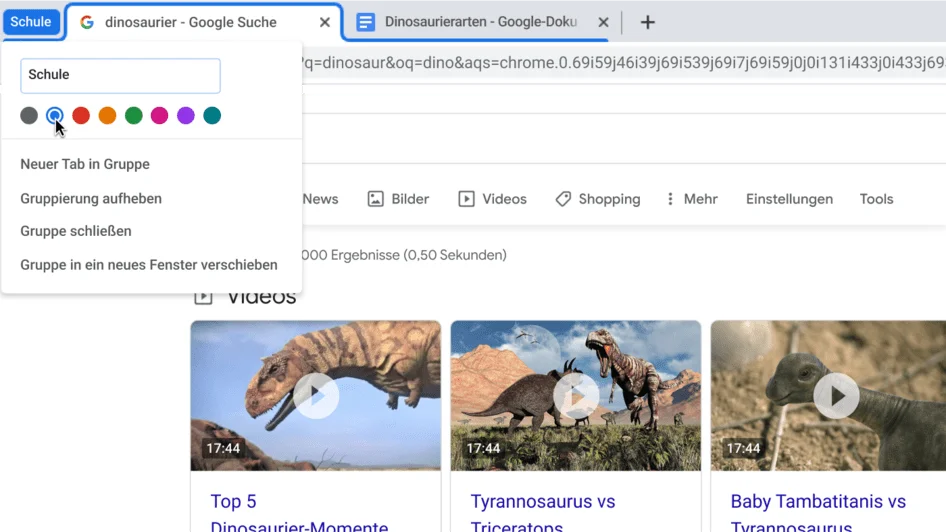Click the Bilder image icon
The width and height of the screenshot is (946, 532).
tap(375, 199)
